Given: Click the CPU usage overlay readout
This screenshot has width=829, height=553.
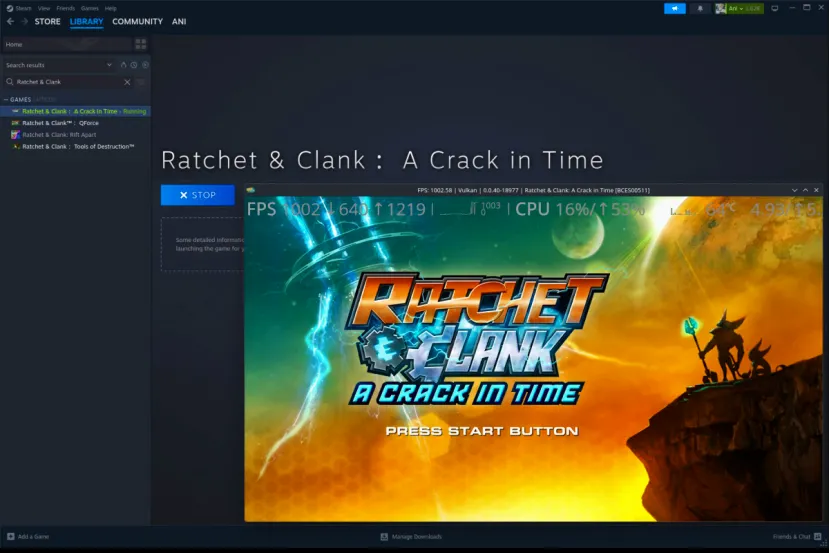Looking at the screenshot, I should click(580, 209).
